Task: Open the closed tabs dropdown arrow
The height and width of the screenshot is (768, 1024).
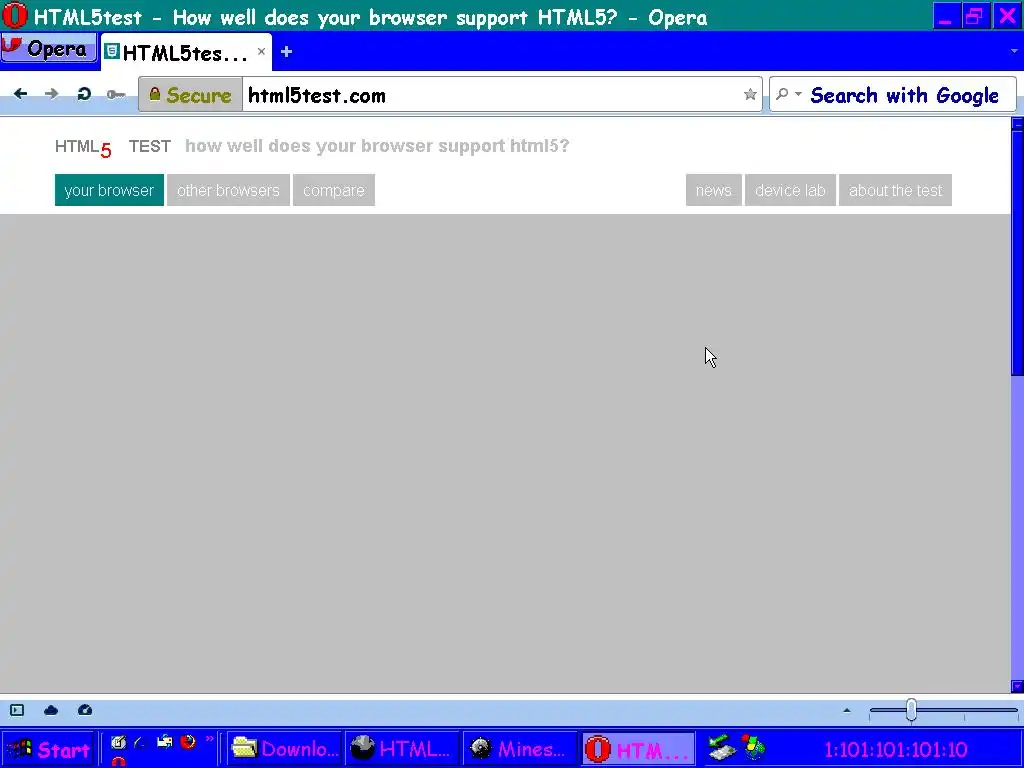Action: (x=1014, y=51)
